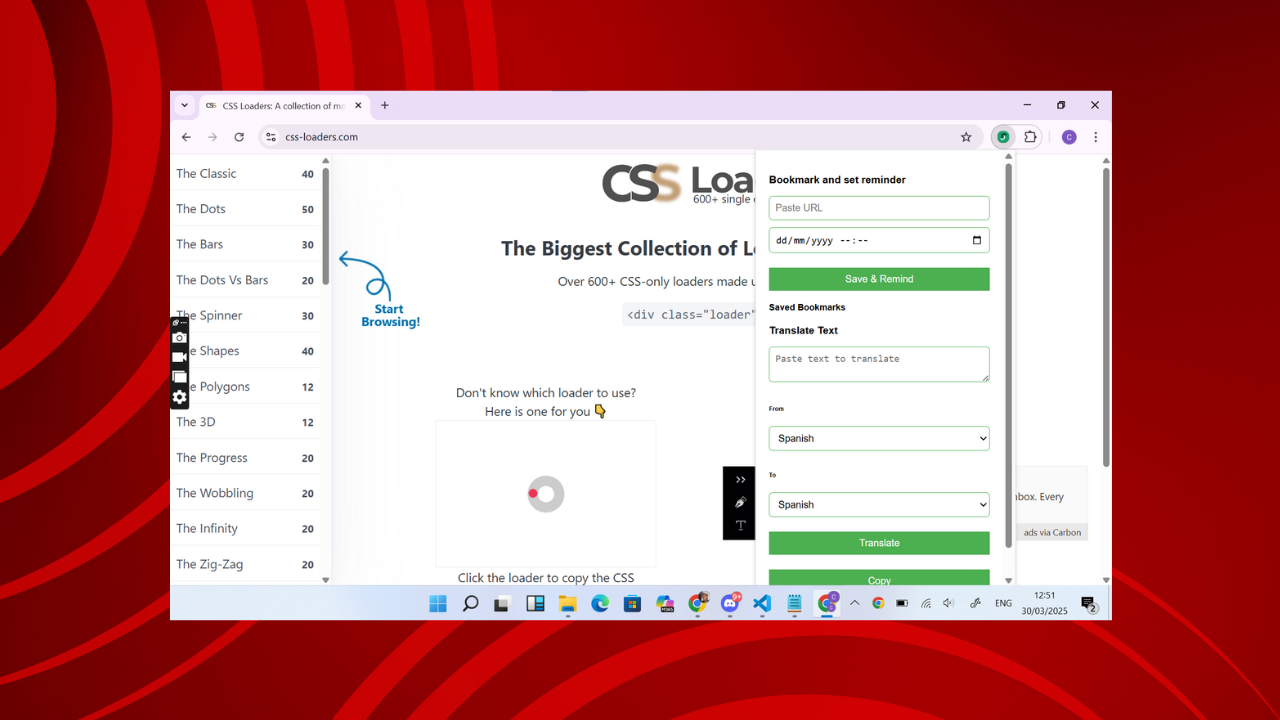This screenshot has height=720, width=1280.
Task: Open floating toolbar settings gear
Action: point(179,397)
